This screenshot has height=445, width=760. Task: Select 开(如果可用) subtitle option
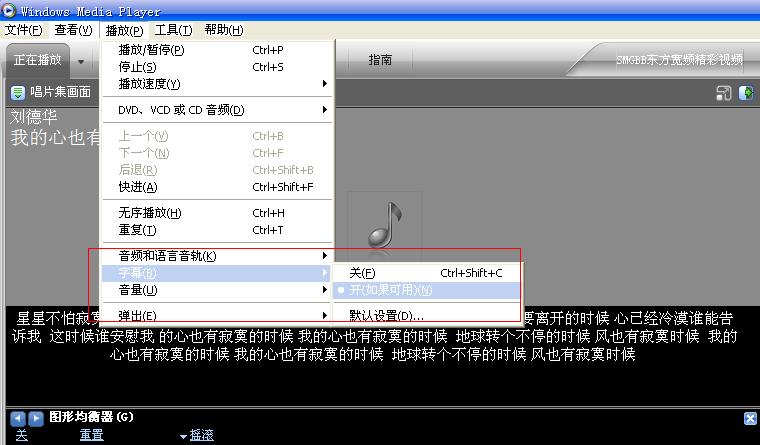[426, 290]
